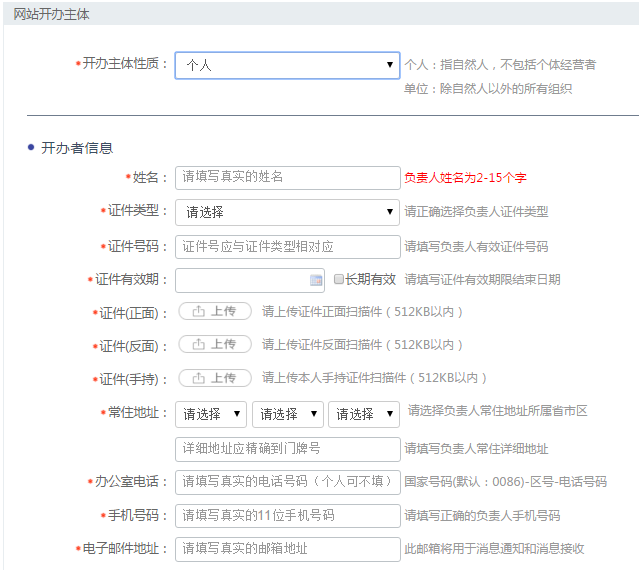Focus the 电子邮件地址 input field

tap(287, 549)
